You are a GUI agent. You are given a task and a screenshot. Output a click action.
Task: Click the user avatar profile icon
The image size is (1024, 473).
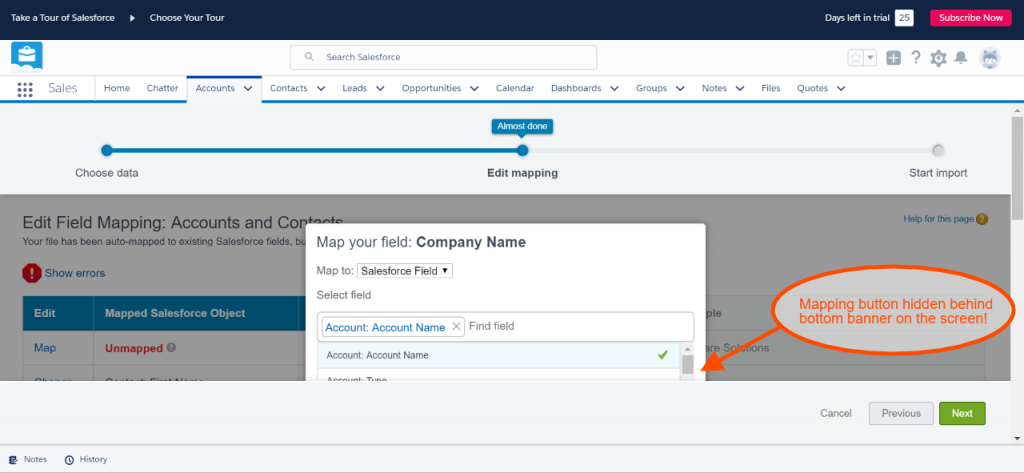990,57
